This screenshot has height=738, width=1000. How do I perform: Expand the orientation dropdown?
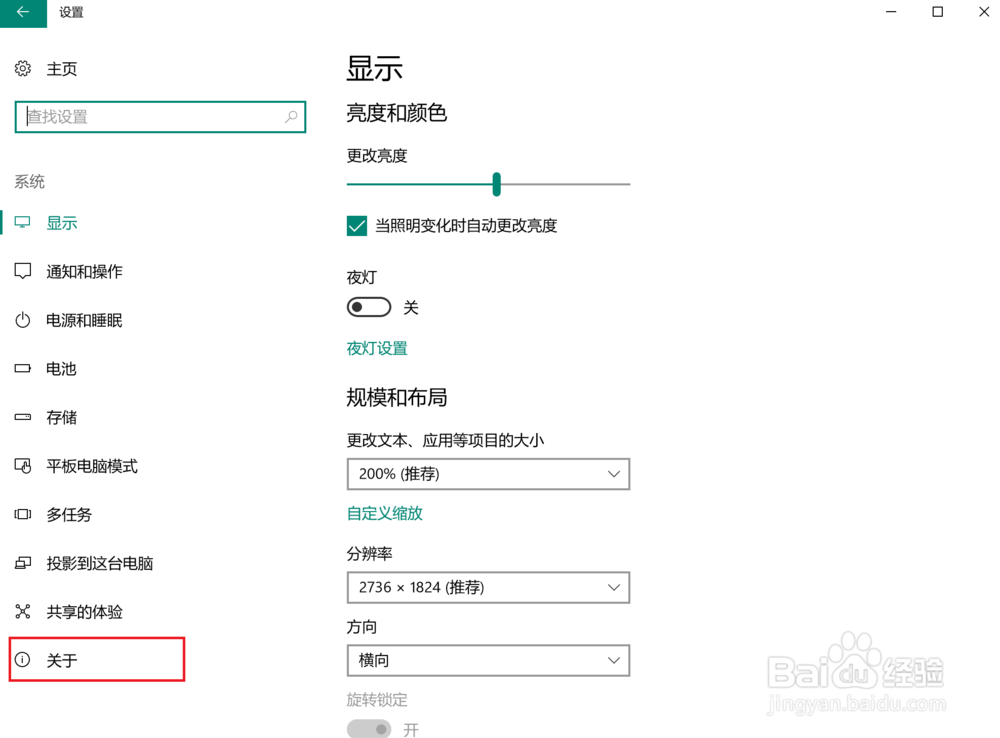click(488, 660)
